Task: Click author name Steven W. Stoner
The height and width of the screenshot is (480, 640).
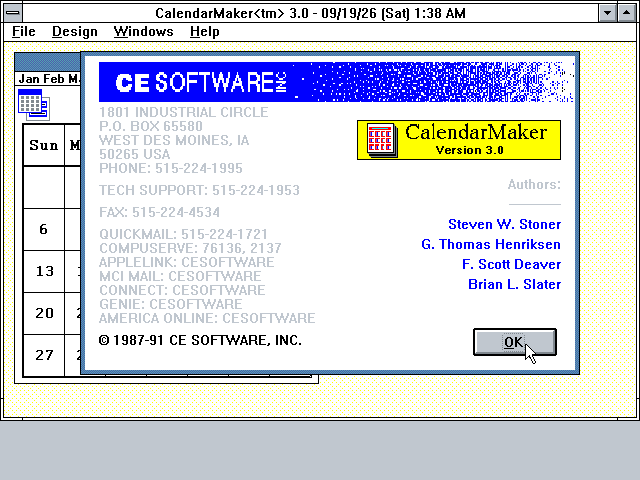Action: pyautogui.click(x=504, y=224)
